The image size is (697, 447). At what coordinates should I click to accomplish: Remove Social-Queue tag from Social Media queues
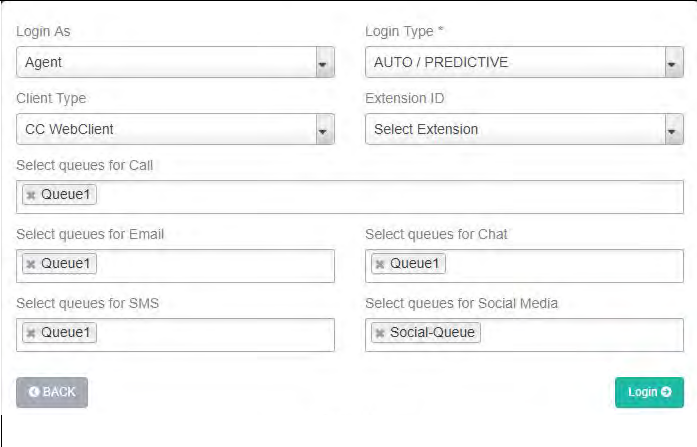[380, 333]
